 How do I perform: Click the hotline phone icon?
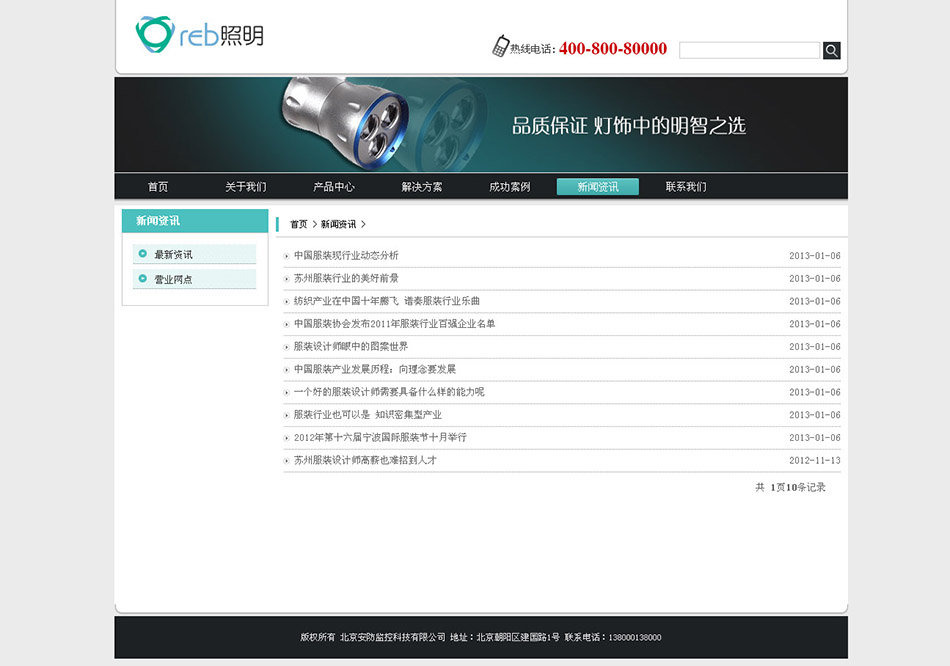(500, 46)
